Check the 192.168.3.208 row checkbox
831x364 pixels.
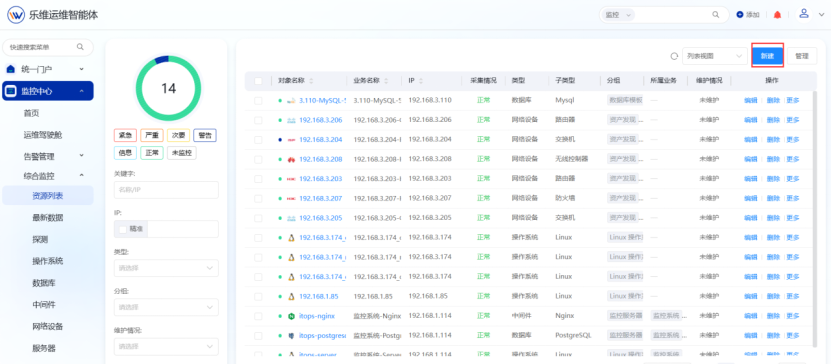tap(258, 159)
